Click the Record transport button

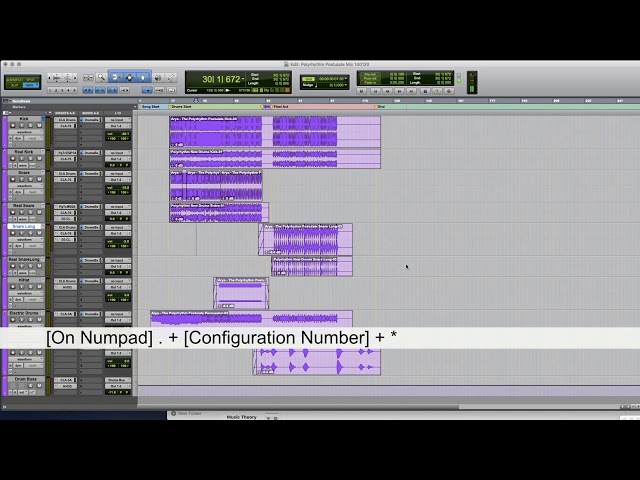click(449, 91)
